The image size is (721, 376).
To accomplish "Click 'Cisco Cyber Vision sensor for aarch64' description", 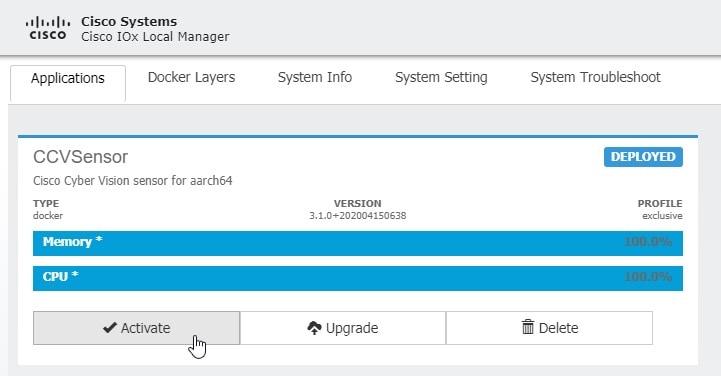I will 132,181.
